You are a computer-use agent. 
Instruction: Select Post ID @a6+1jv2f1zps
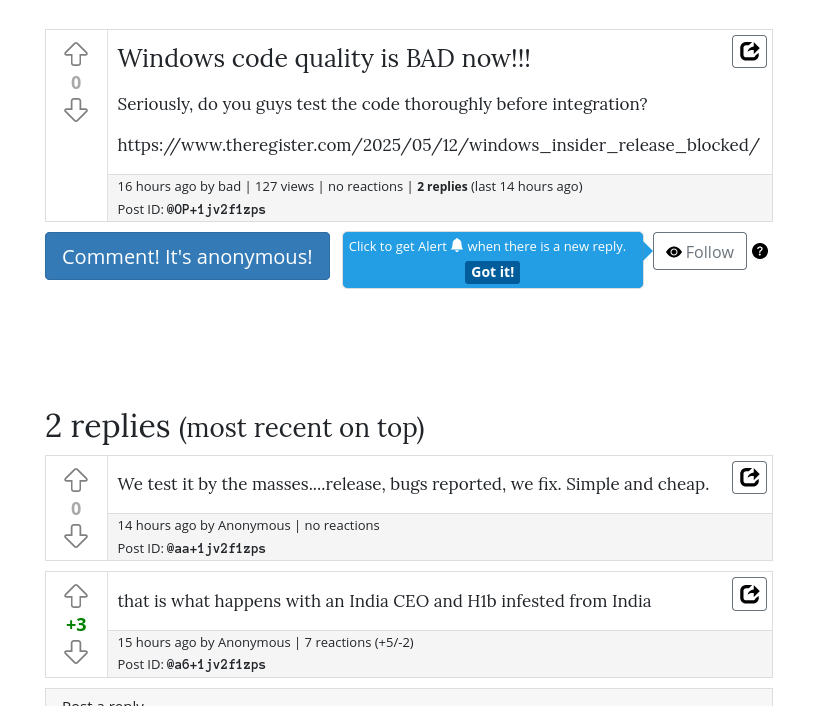coord(216,665)
